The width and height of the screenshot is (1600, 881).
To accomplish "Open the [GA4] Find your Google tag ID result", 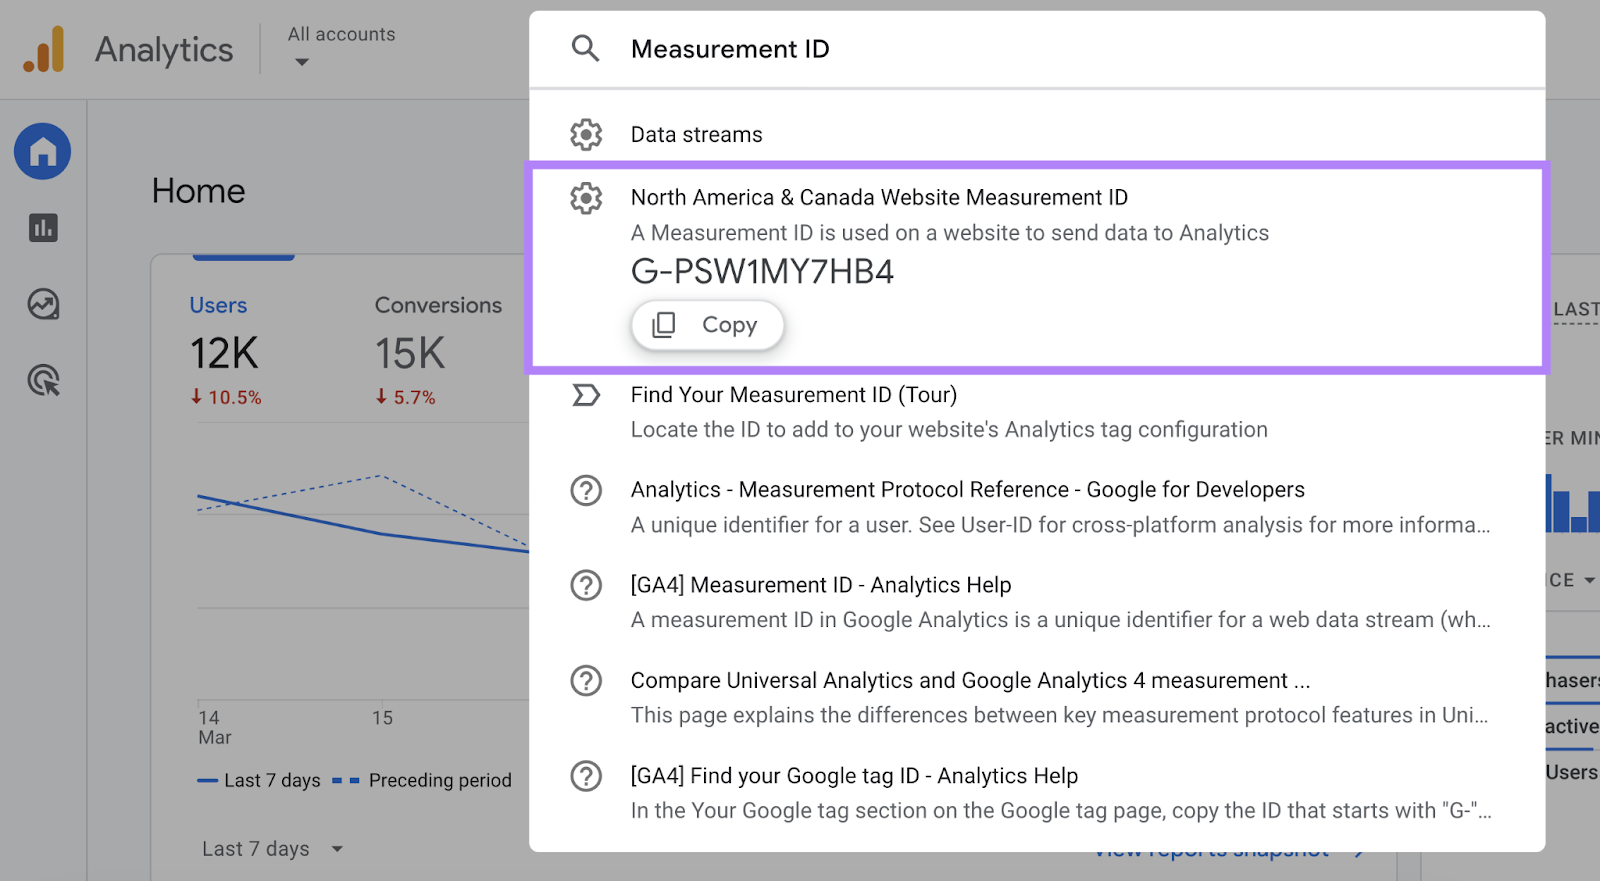I will click(853, 776).
